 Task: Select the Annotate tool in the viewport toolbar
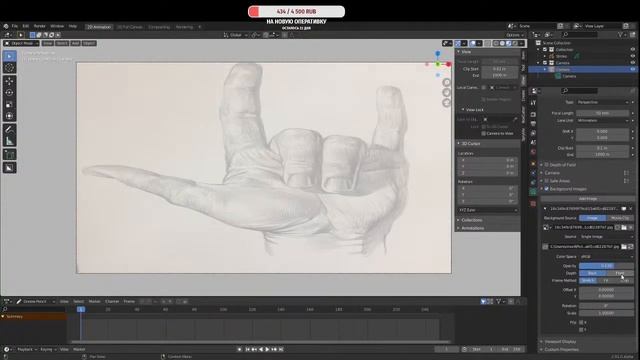(x=9, y=129)
